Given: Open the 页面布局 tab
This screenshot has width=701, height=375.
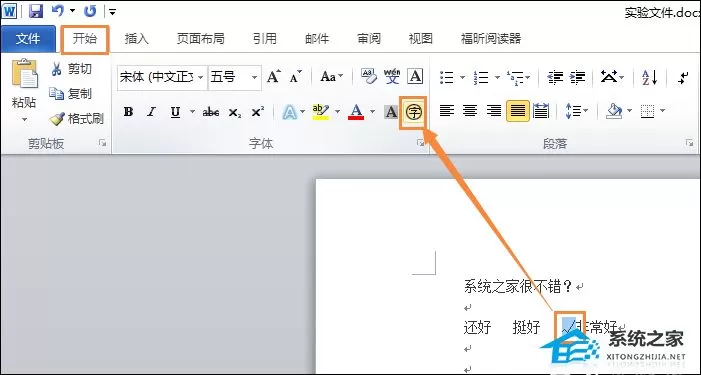Looking at the screenshot, I should coord(200,39).
